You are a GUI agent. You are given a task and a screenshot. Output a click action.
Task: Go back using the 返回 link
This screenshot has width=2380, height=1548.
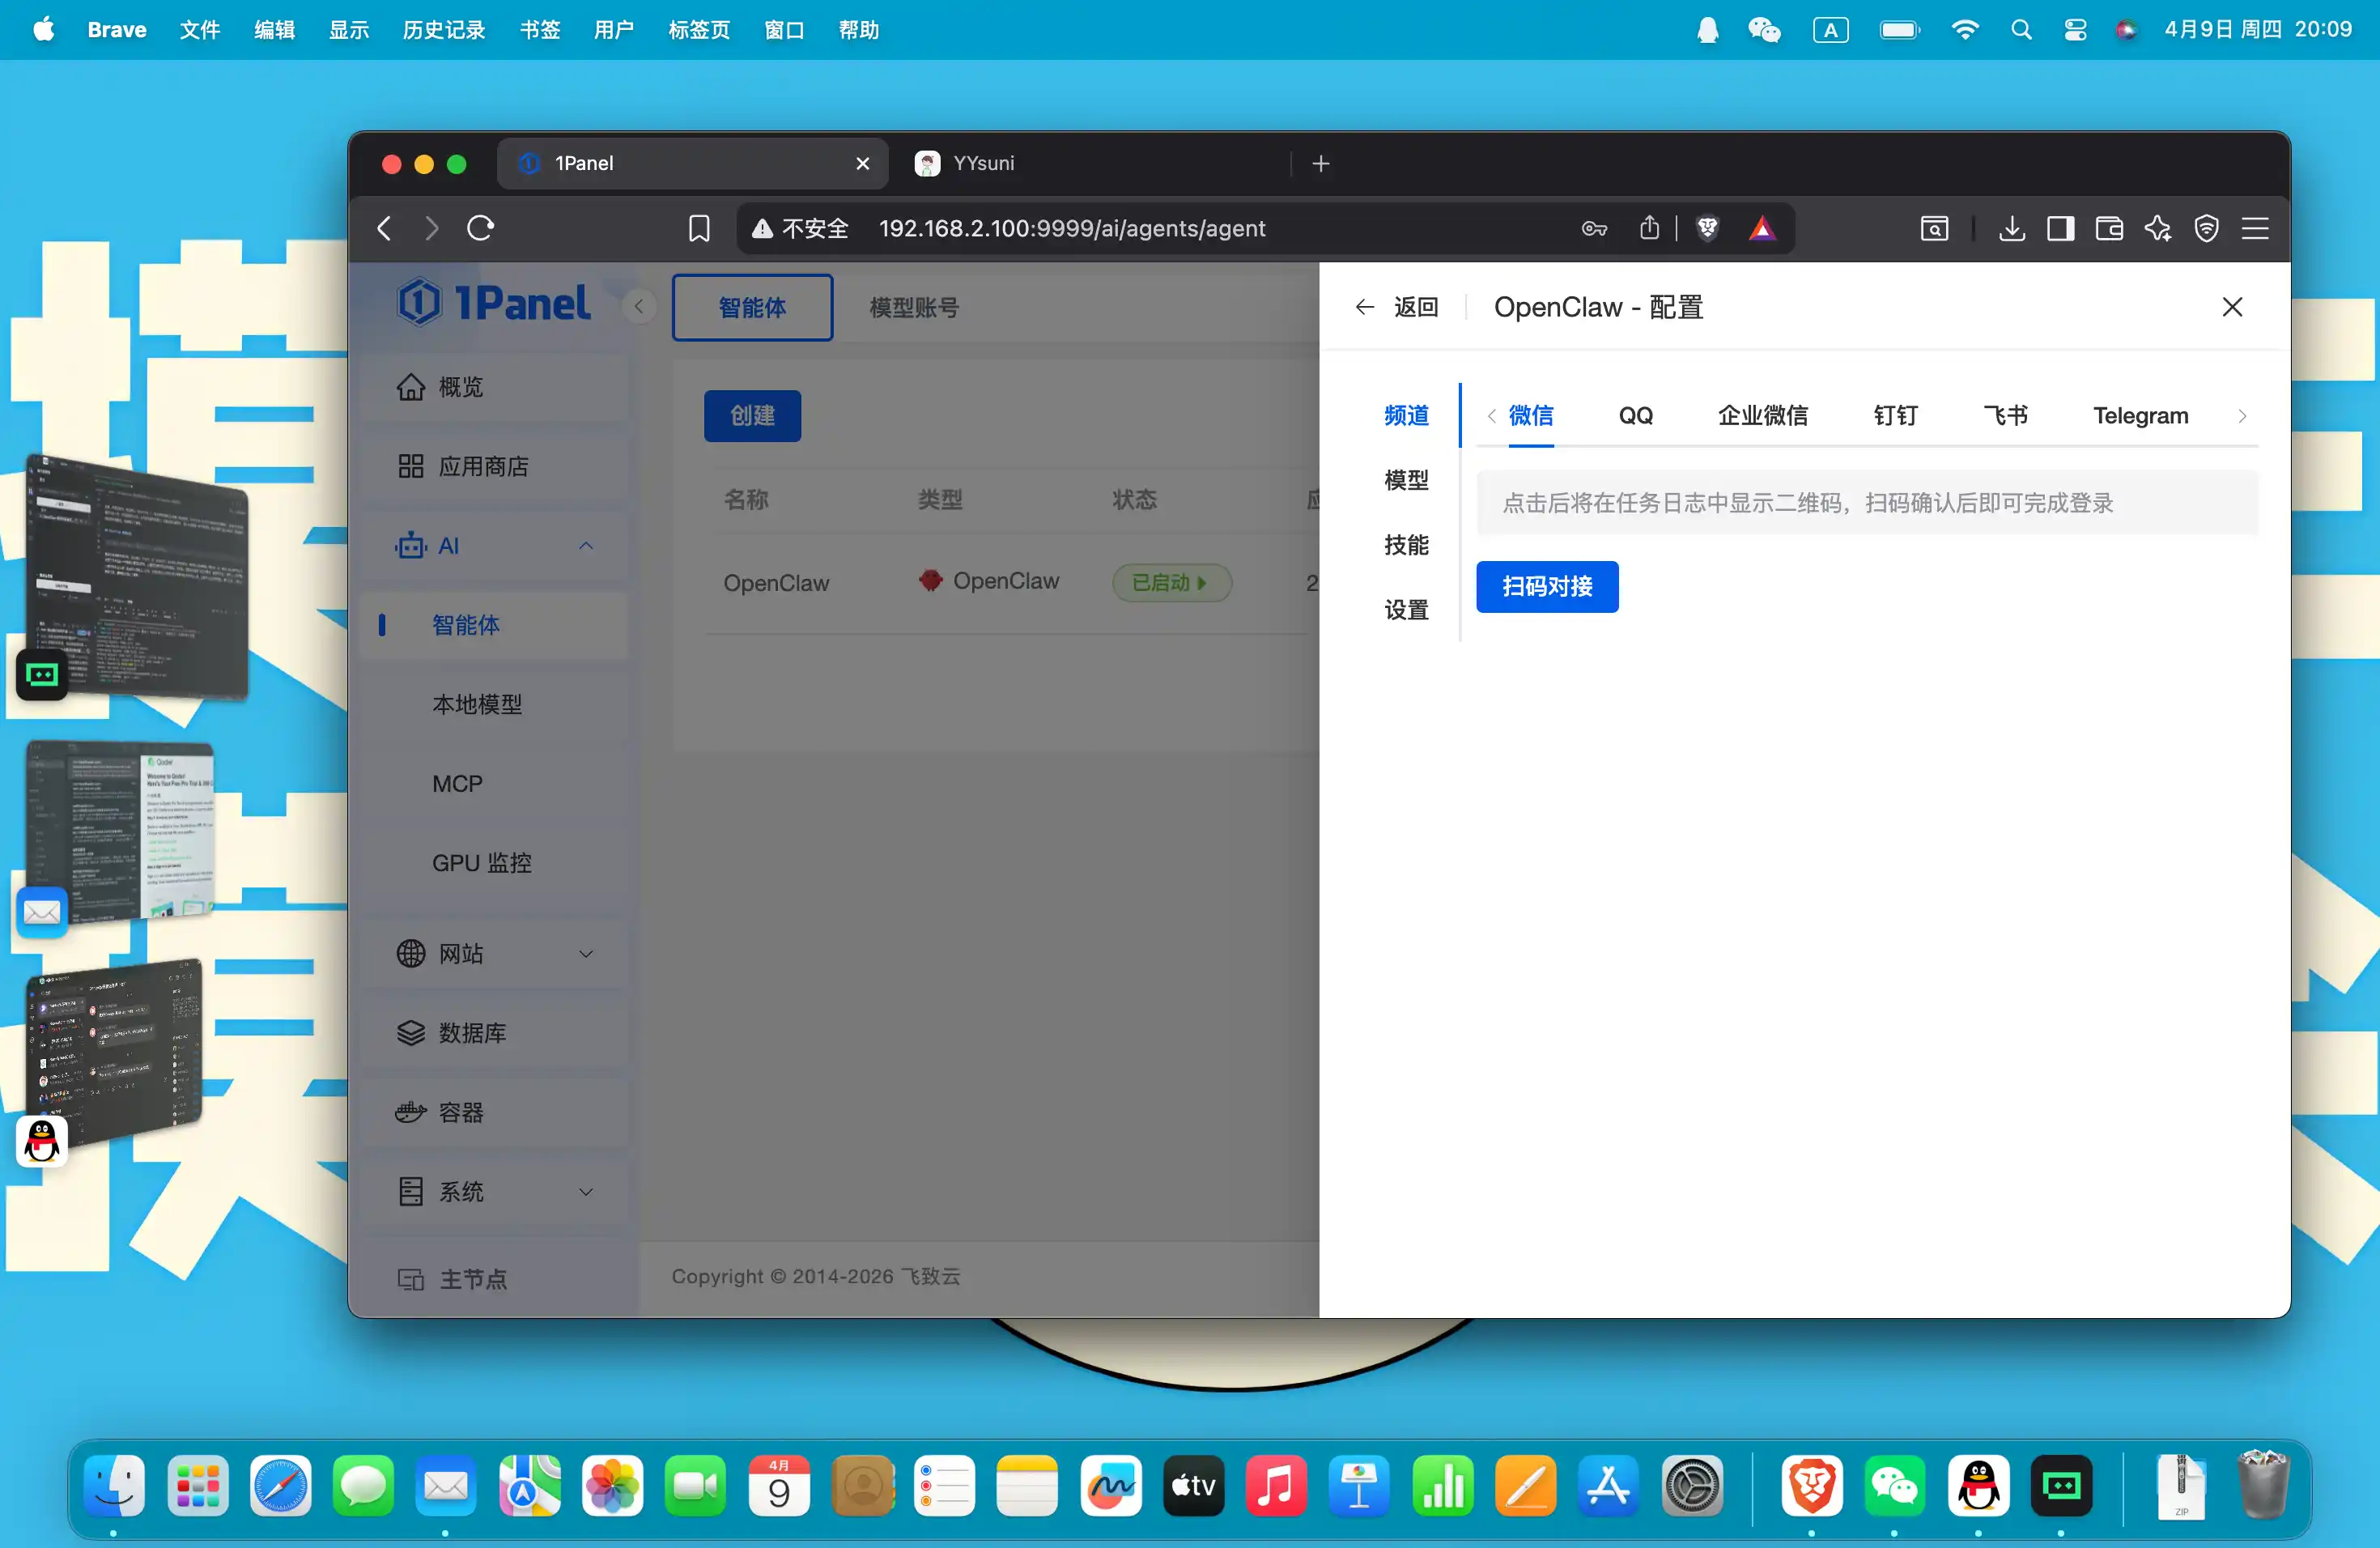(x=1398, y=307)
